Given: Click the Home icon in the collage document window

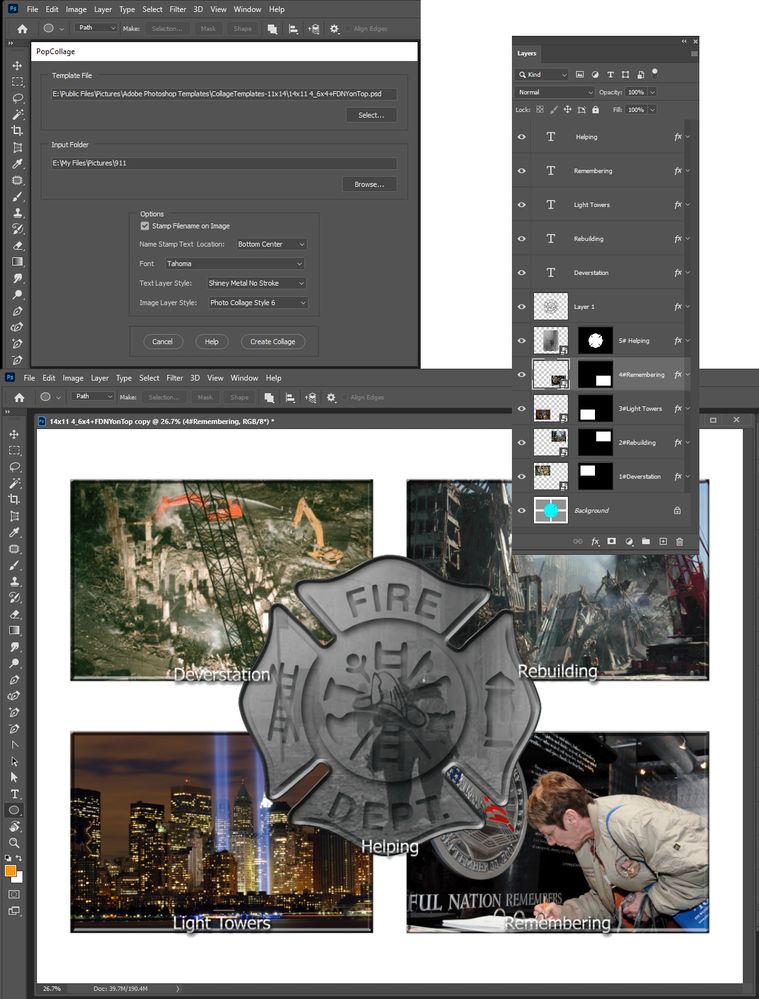Looking at the screenshot, I should [19, 398].
